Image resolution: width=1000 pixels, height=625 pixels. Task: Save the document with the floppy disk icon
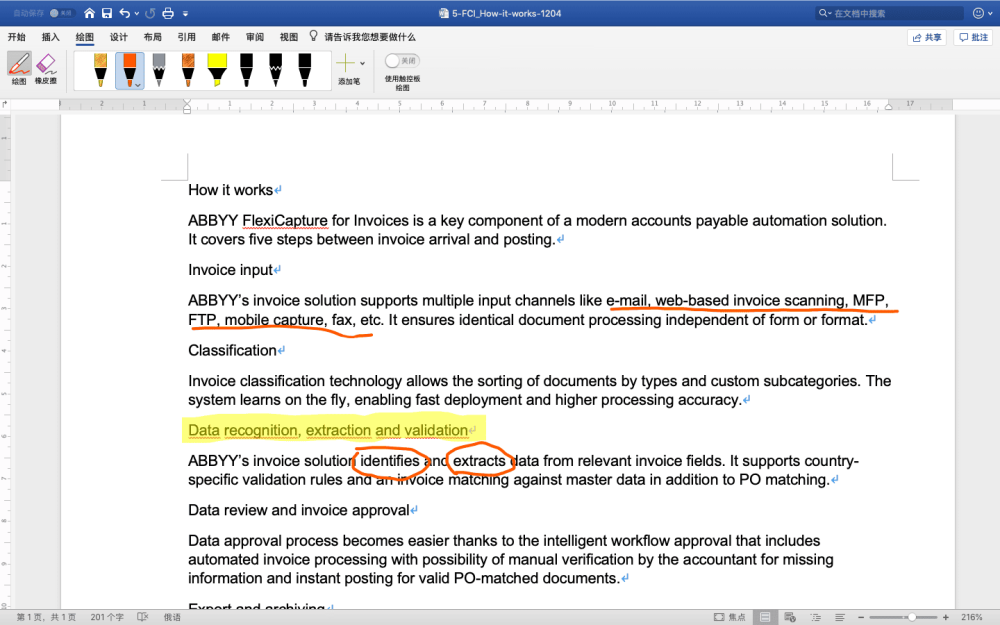(107, 13)
